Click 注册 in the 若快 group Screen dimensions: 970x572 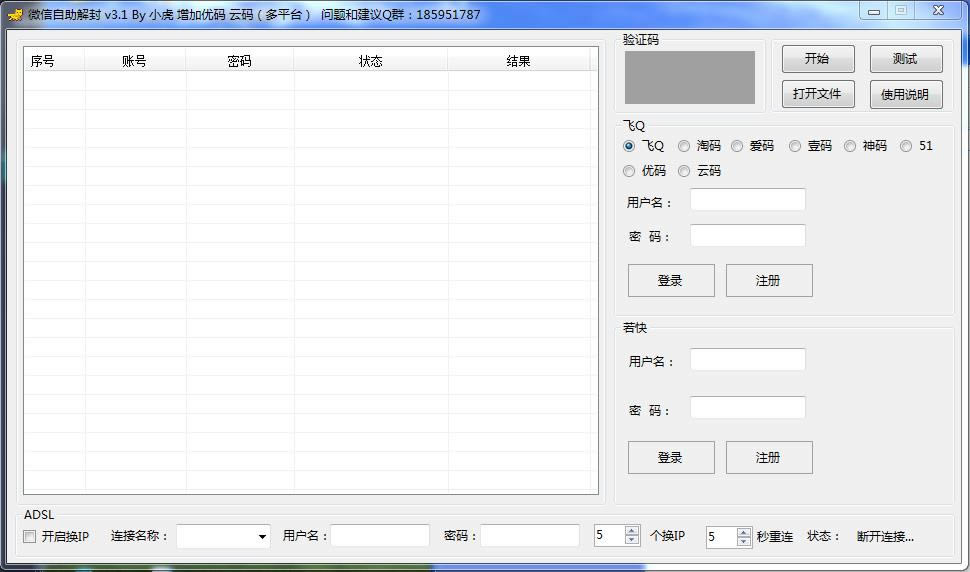point(769,458)
